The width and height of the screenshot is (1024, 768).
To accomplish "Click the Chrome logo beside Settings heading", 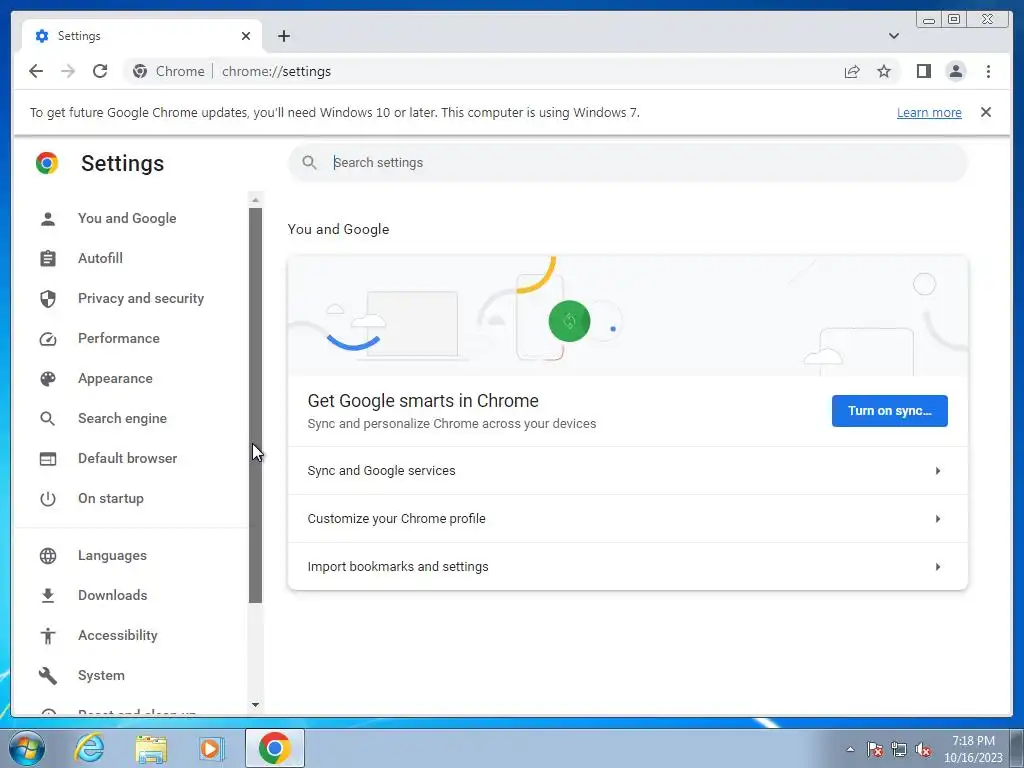I will tap(46, 163).
